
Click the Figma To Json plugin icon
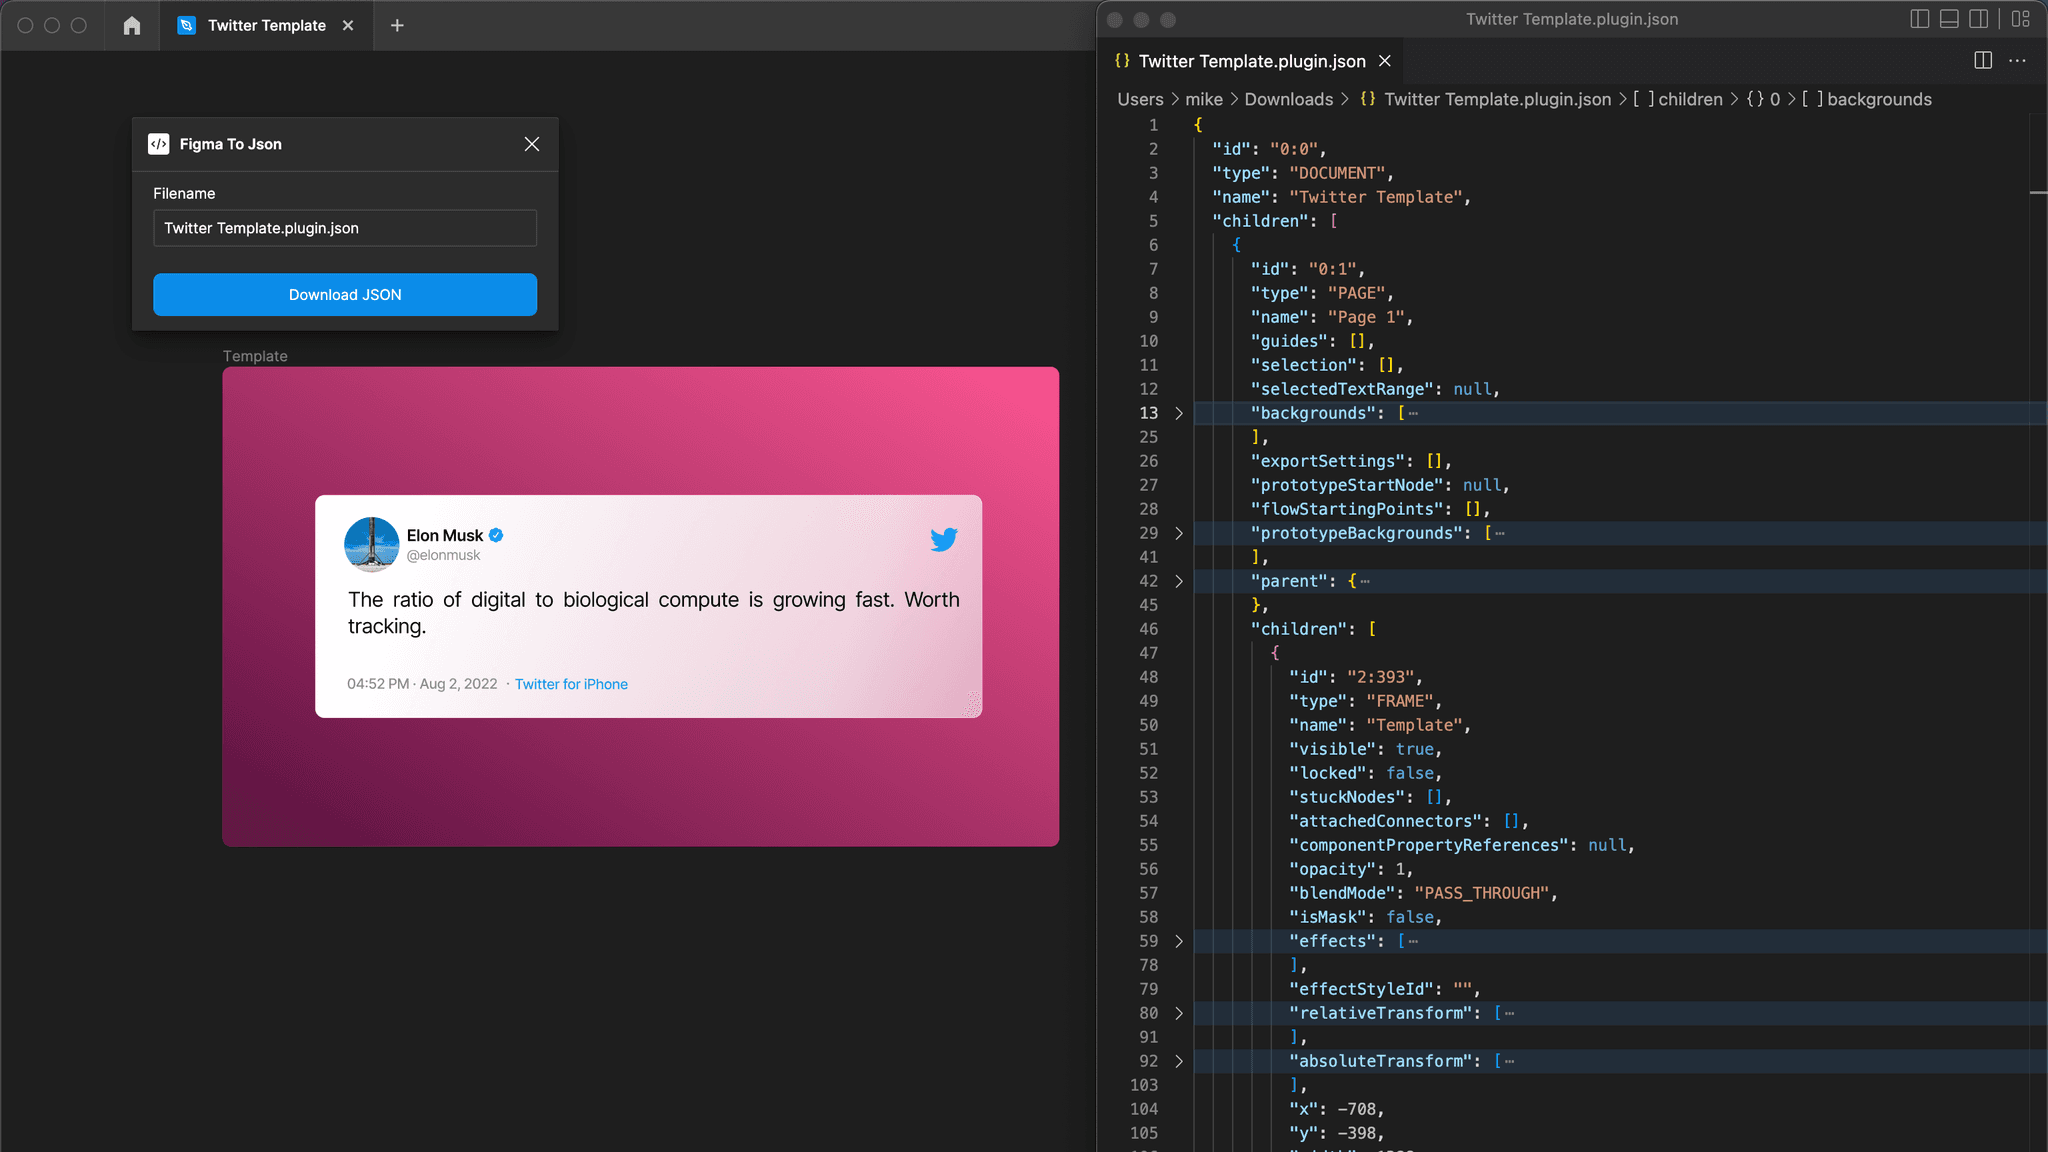click(159, 143)
